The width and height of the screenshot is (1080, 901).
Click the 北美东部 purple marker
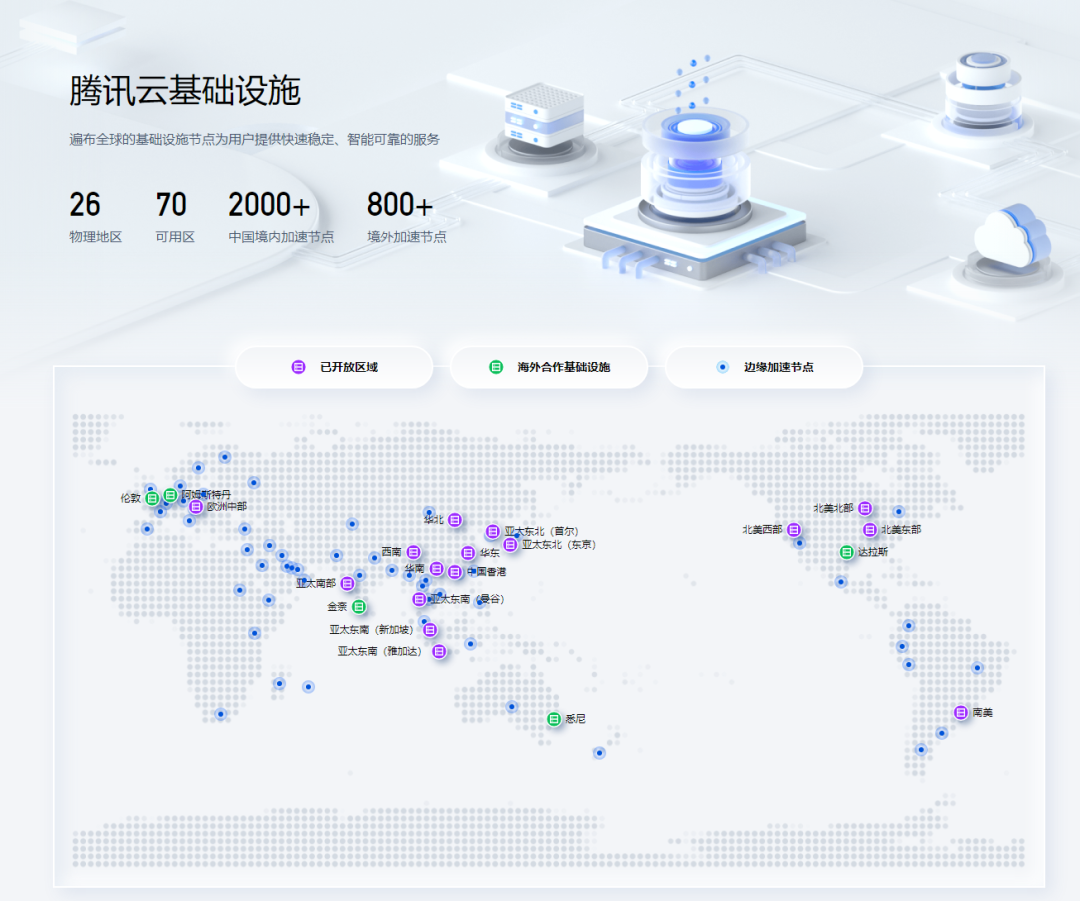[870, 530]
